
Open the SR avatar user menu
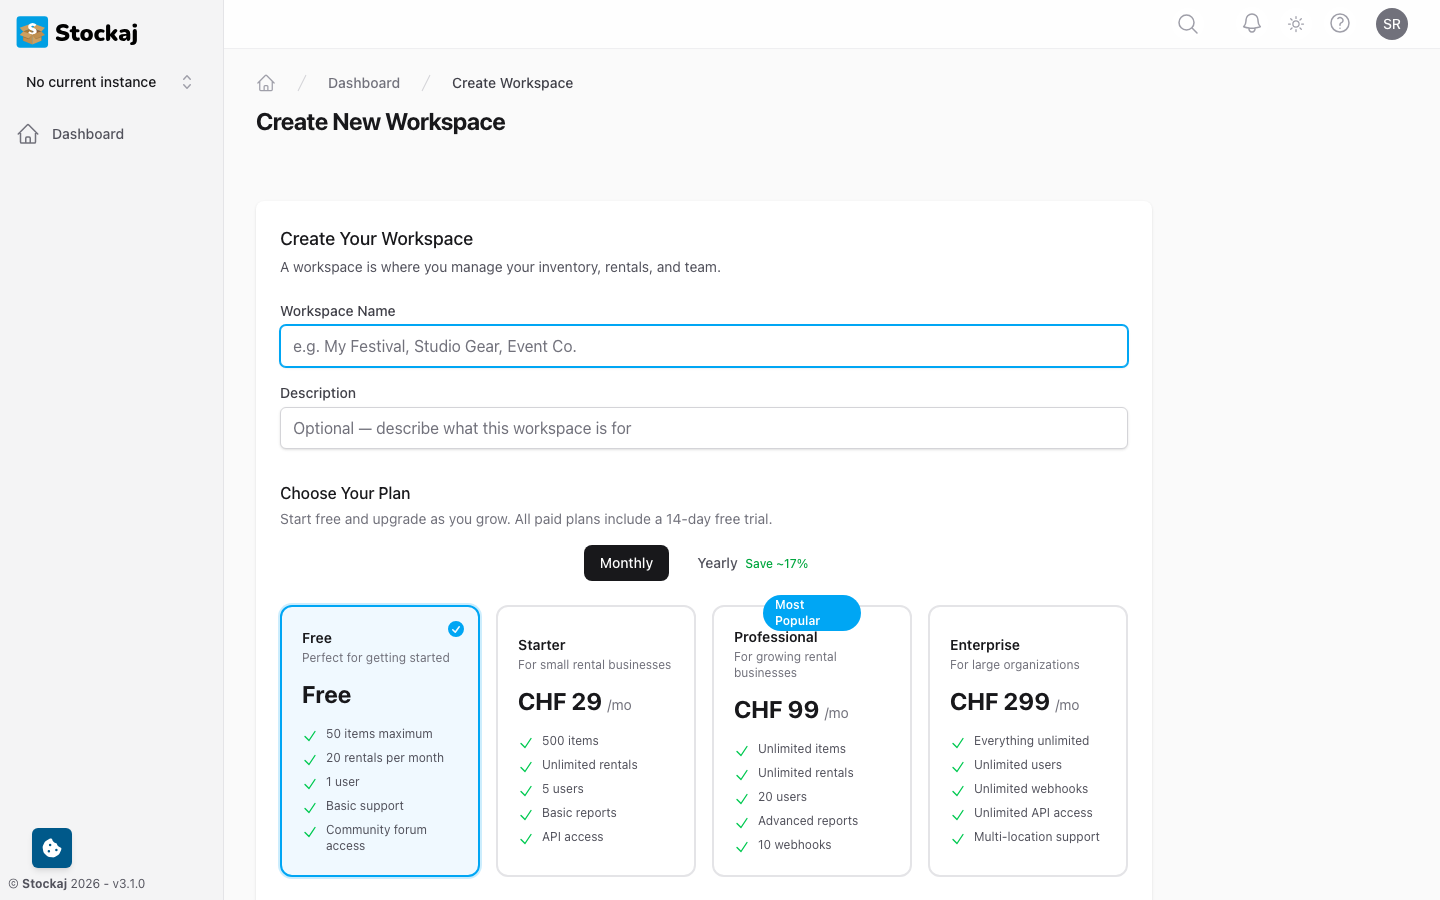1392,23
